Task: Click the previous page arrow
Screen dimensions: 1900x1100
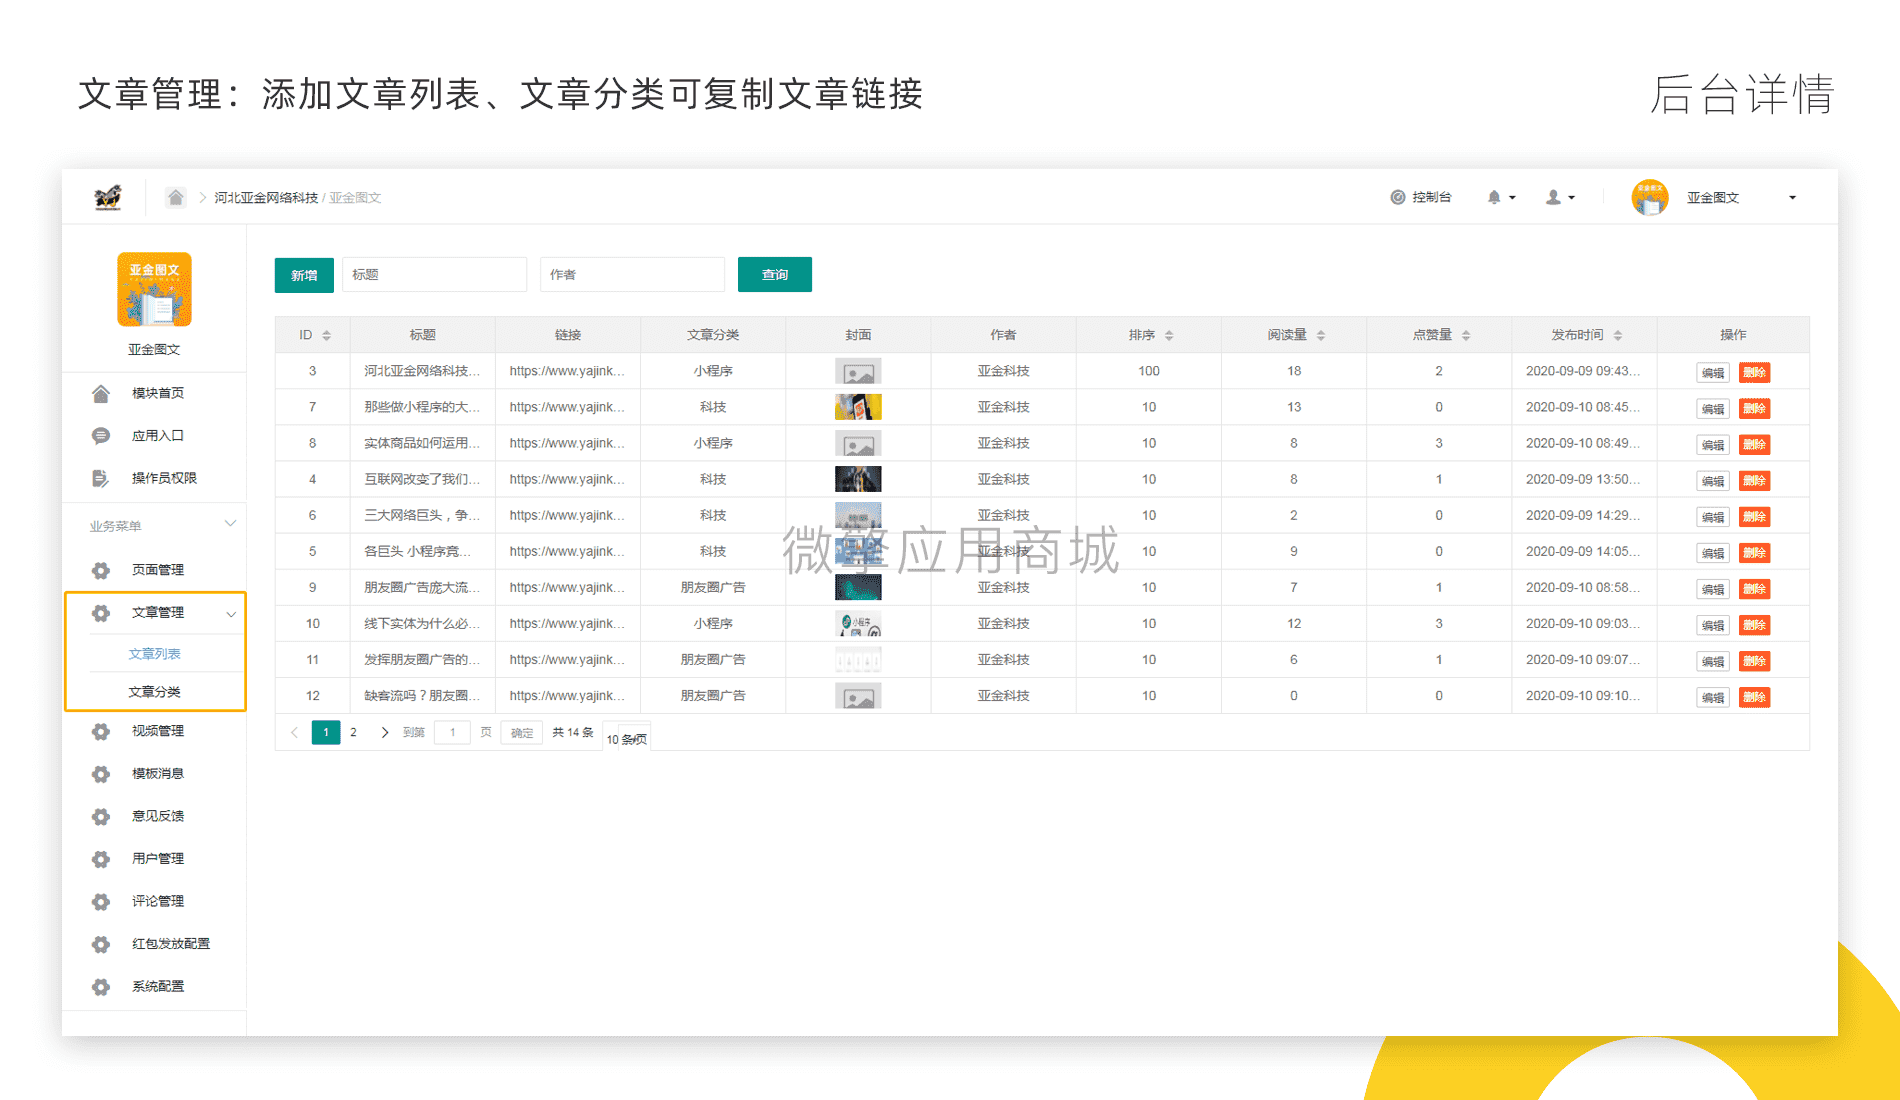Action: tap(294, 732)
